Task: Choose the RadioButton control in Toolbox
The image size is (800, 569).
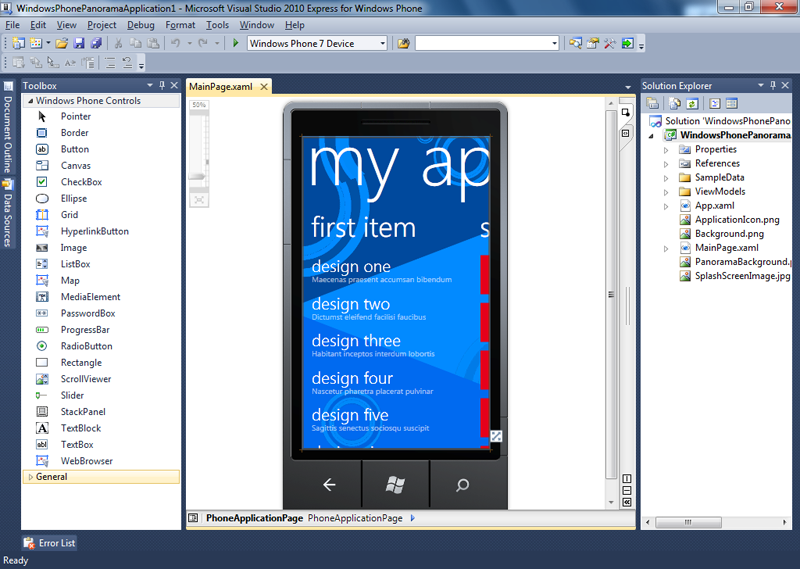Action: [x=86, y=346]
